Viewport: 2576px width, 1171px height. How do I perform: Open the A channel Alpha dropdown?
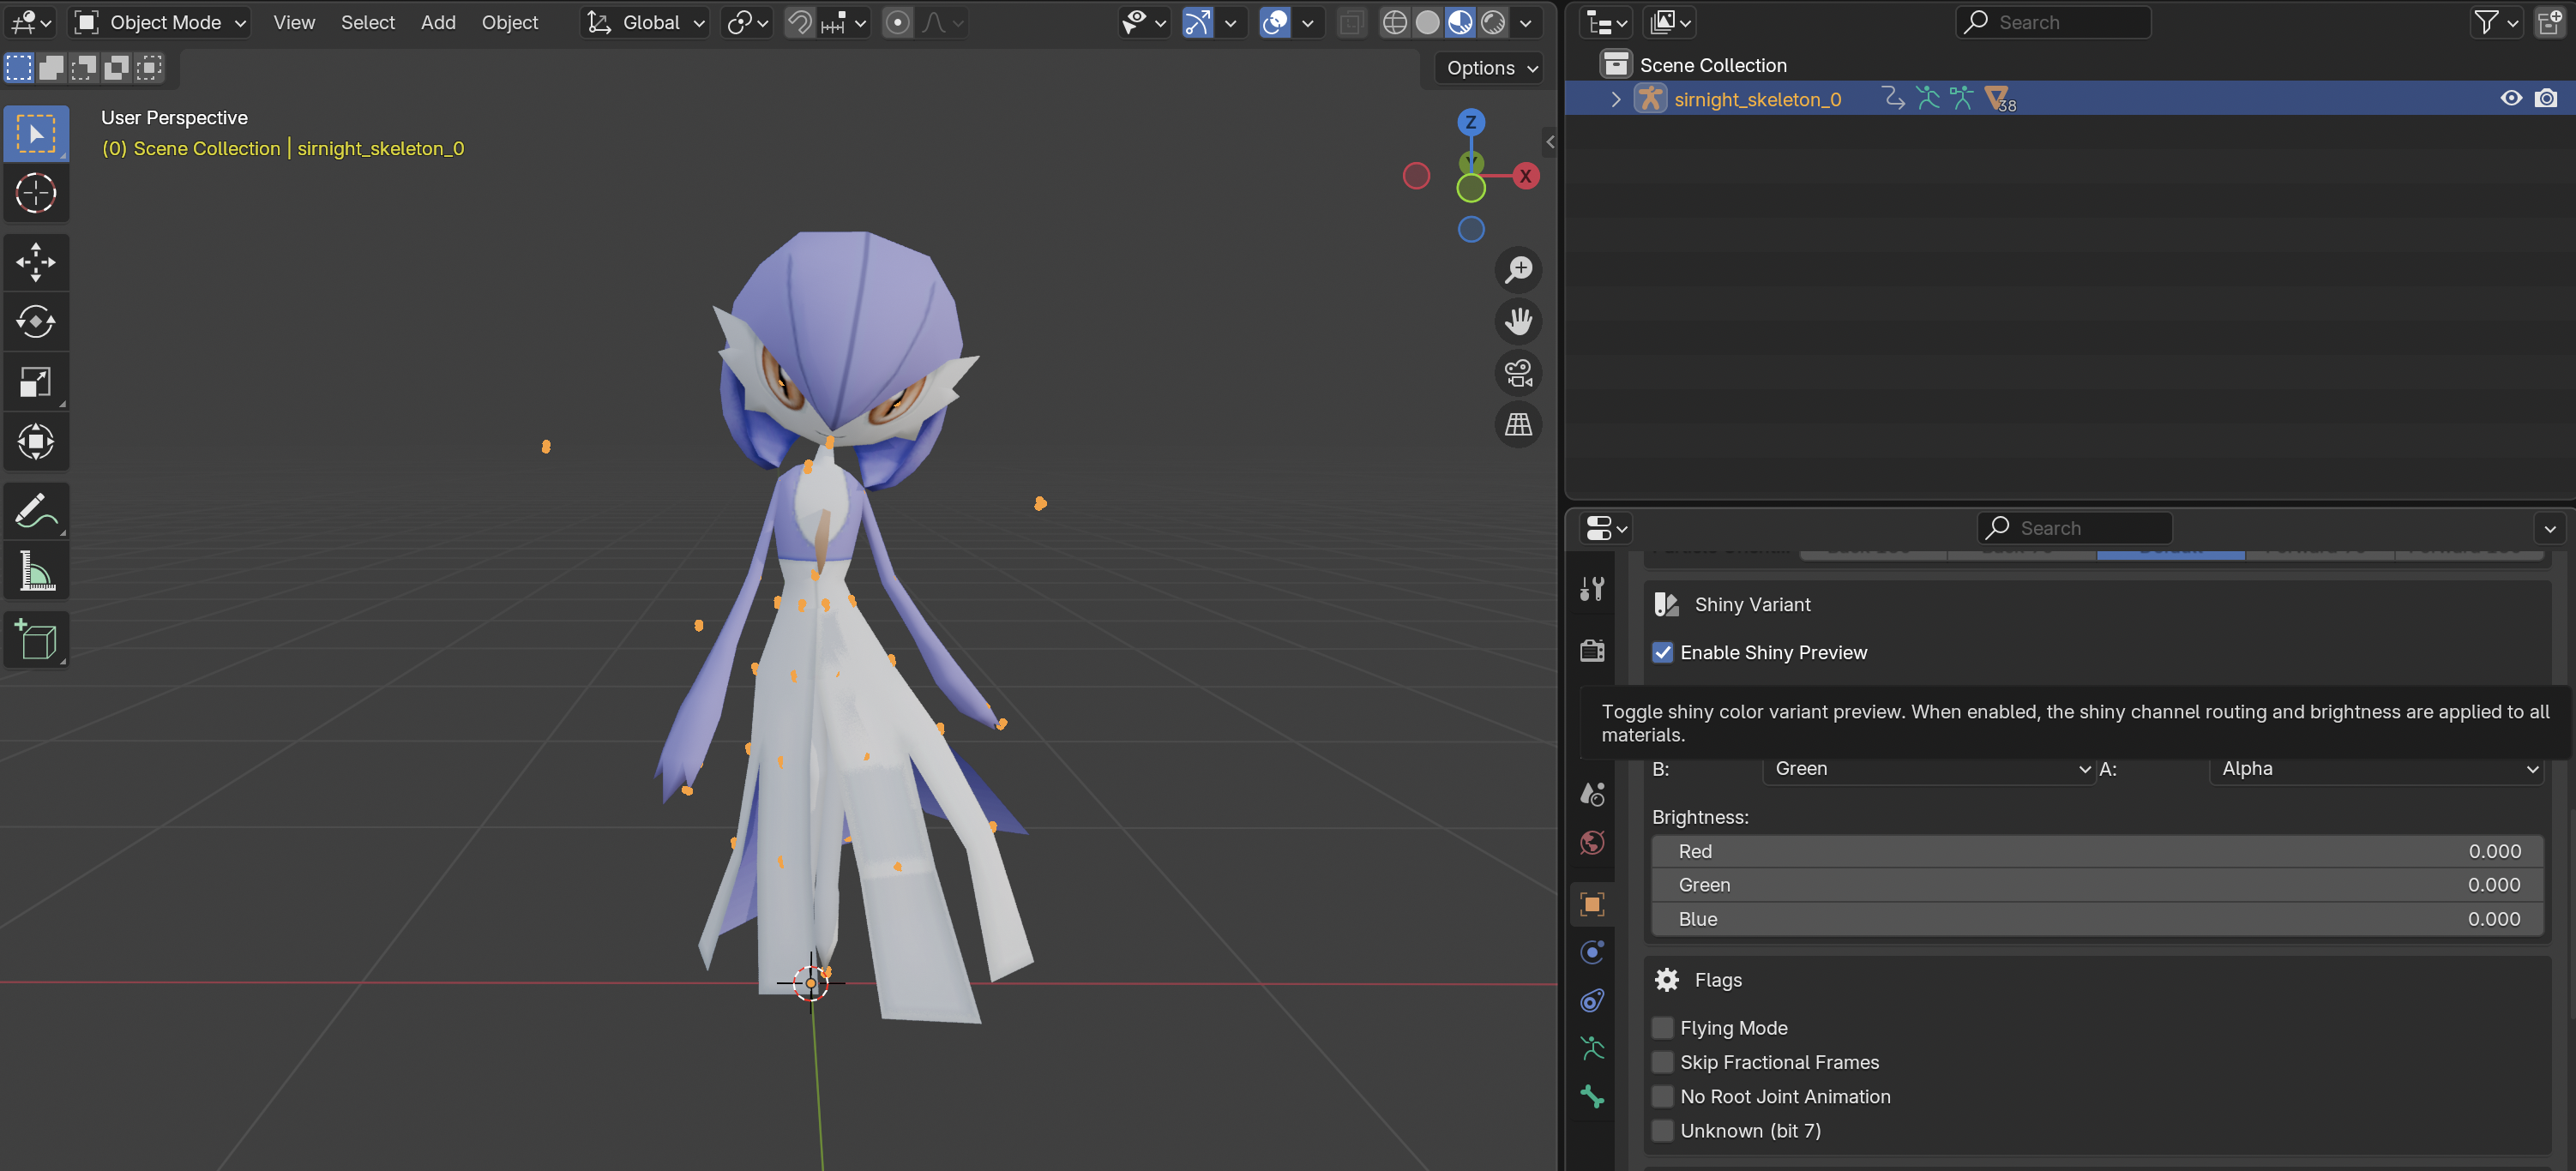click(x=2375, y=768)
